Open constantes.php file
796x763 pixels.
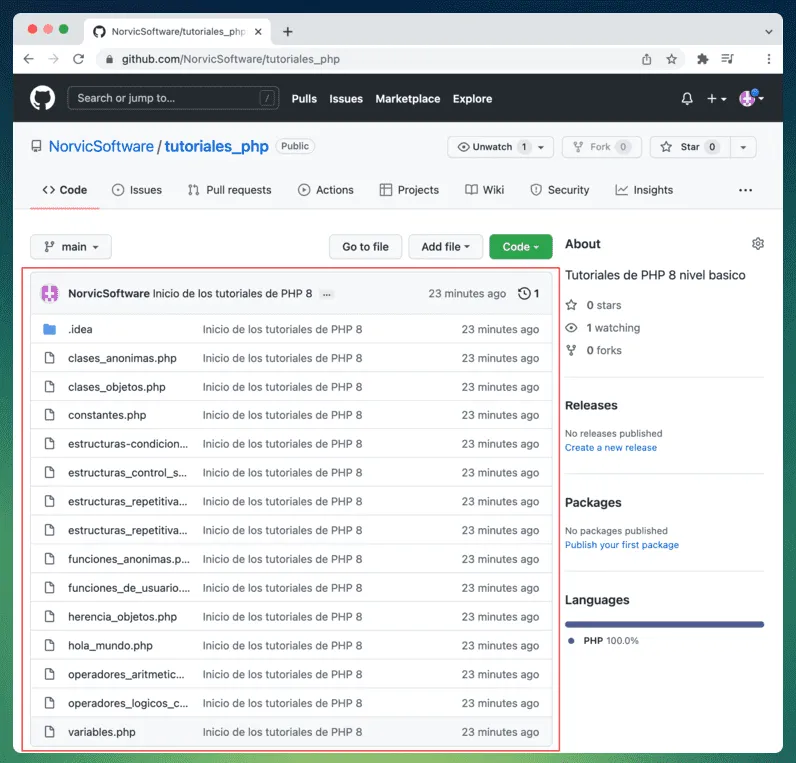pyautogui.click(x=107, y=415)
